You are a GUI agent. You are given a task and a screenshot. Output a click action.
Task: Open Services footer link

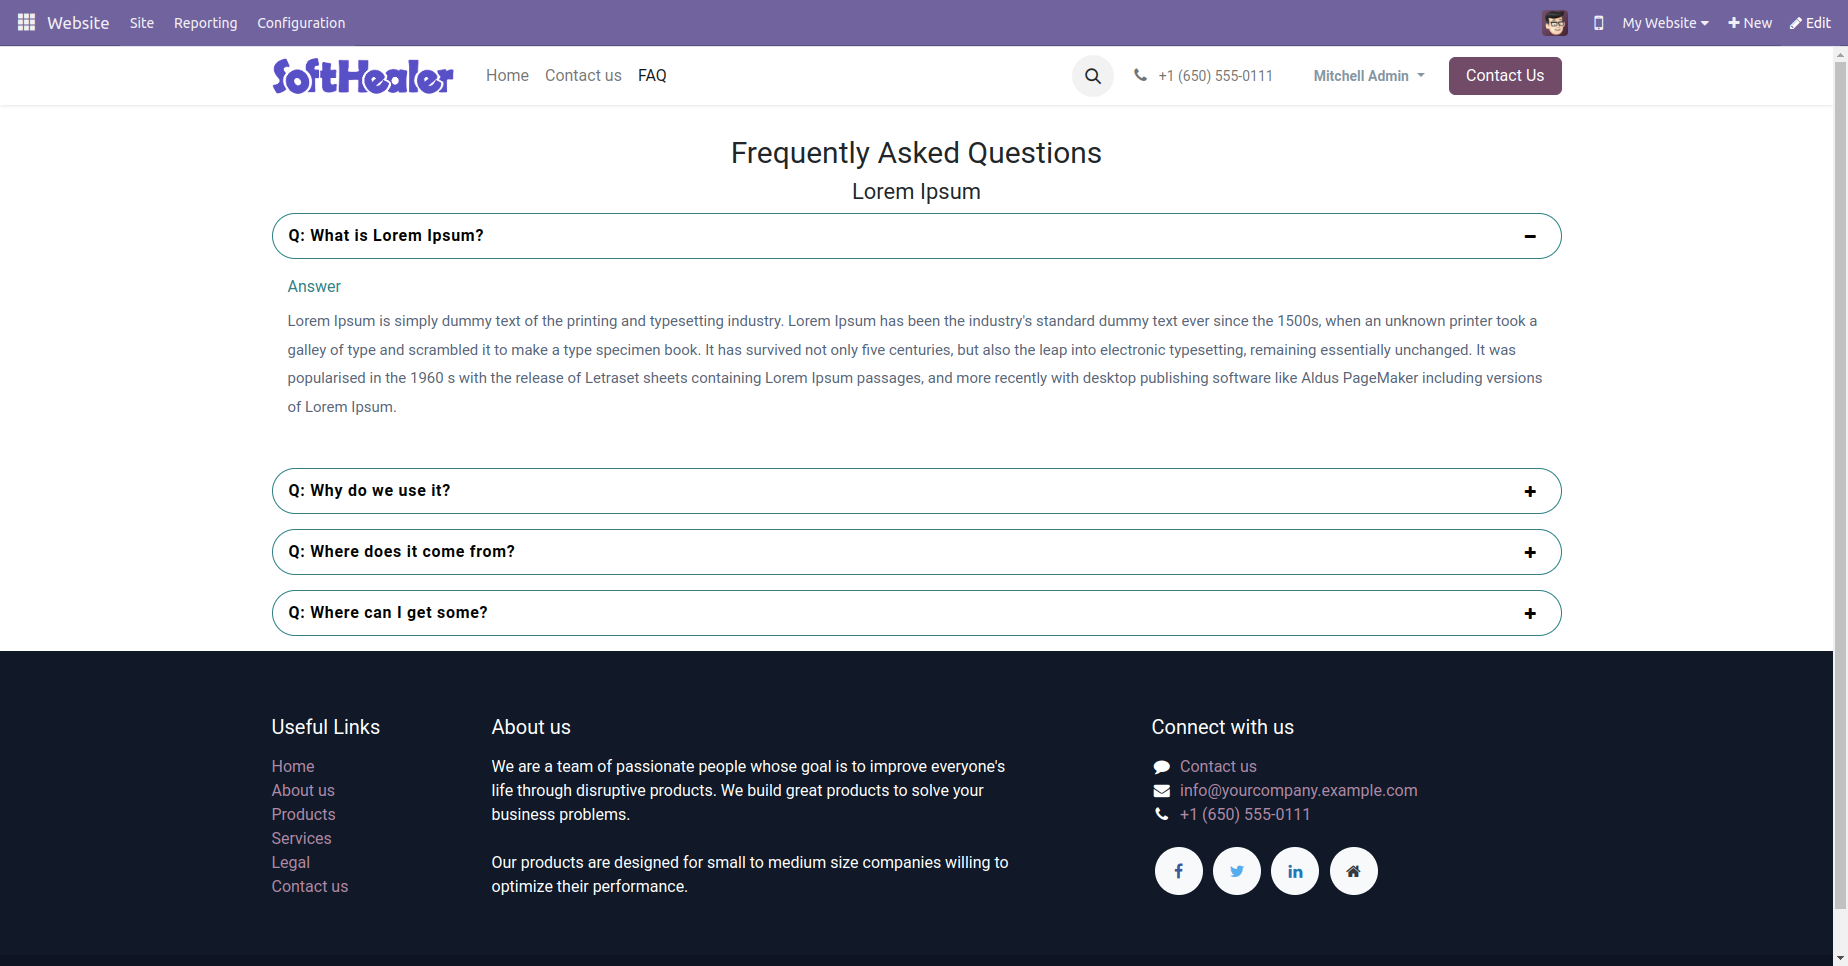click(301, 839)
